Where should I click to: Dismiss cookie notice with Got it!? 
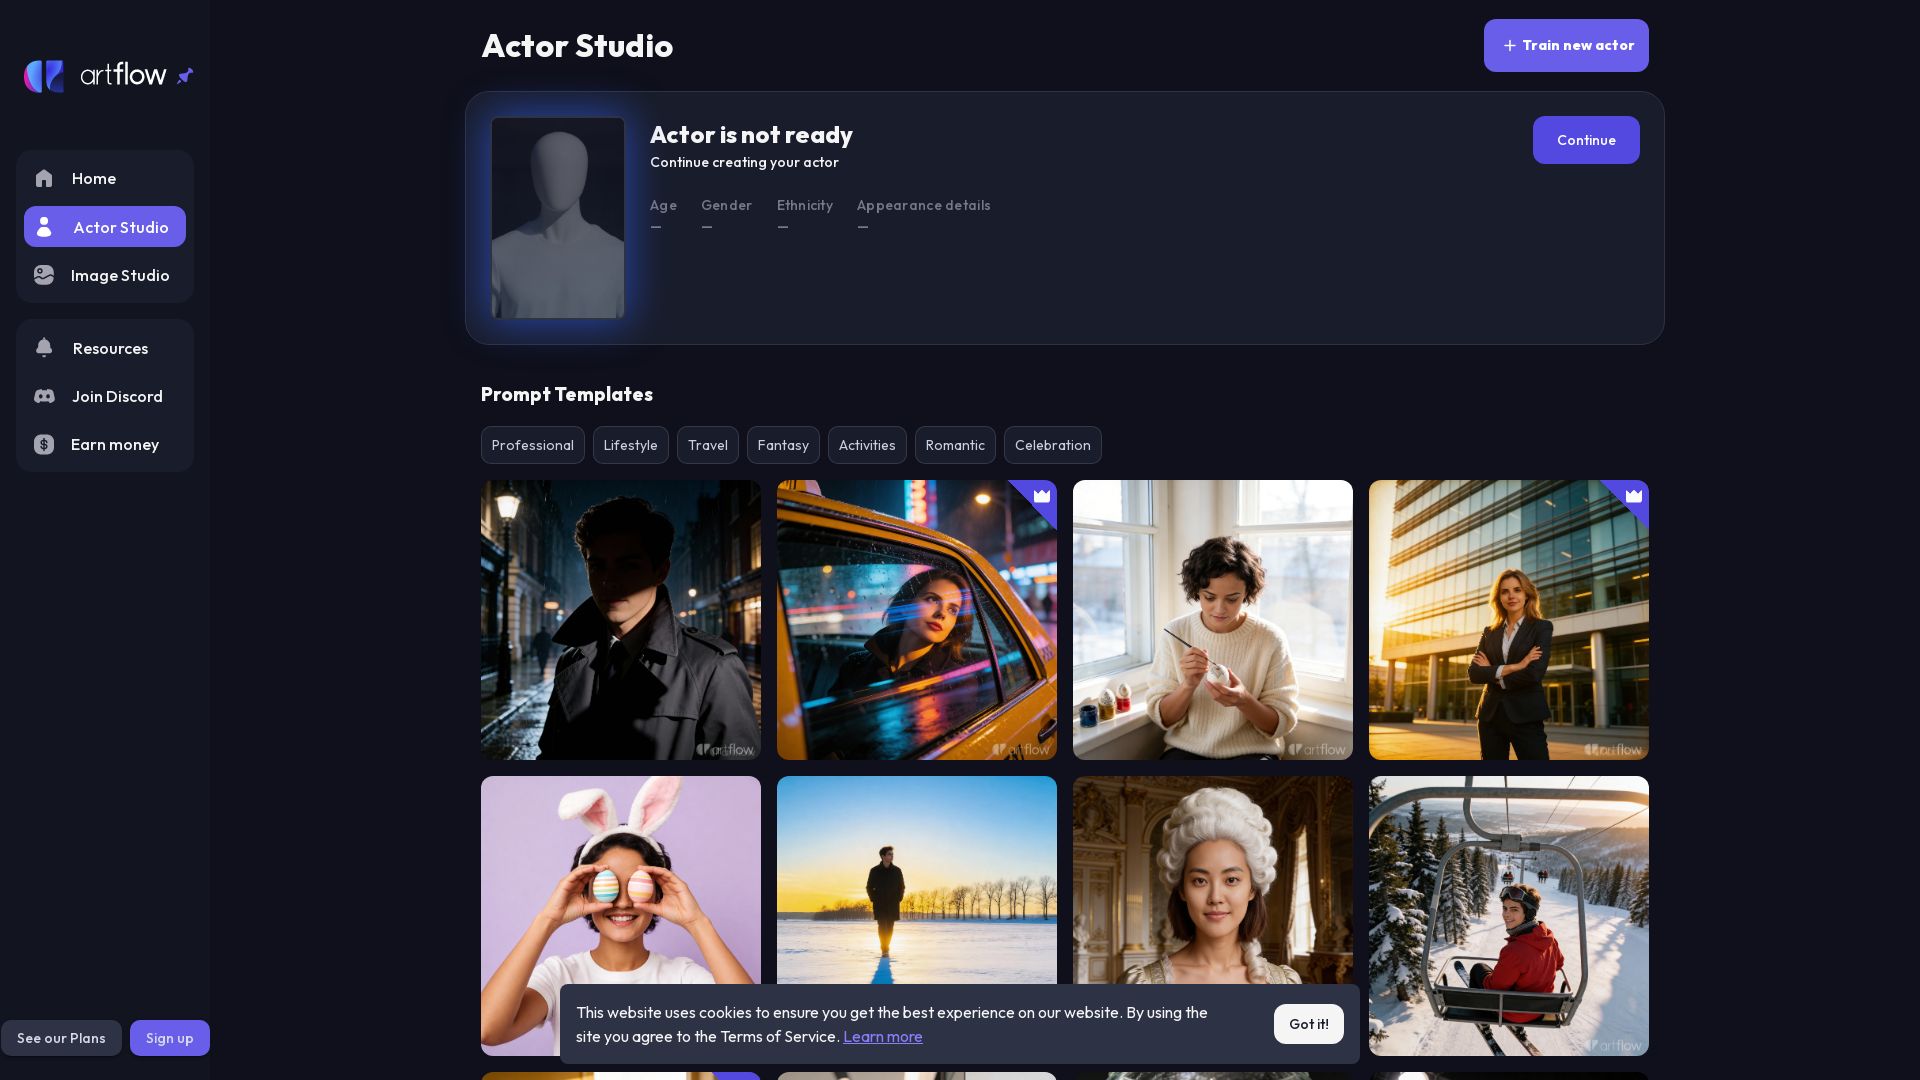(1308, 1024)
